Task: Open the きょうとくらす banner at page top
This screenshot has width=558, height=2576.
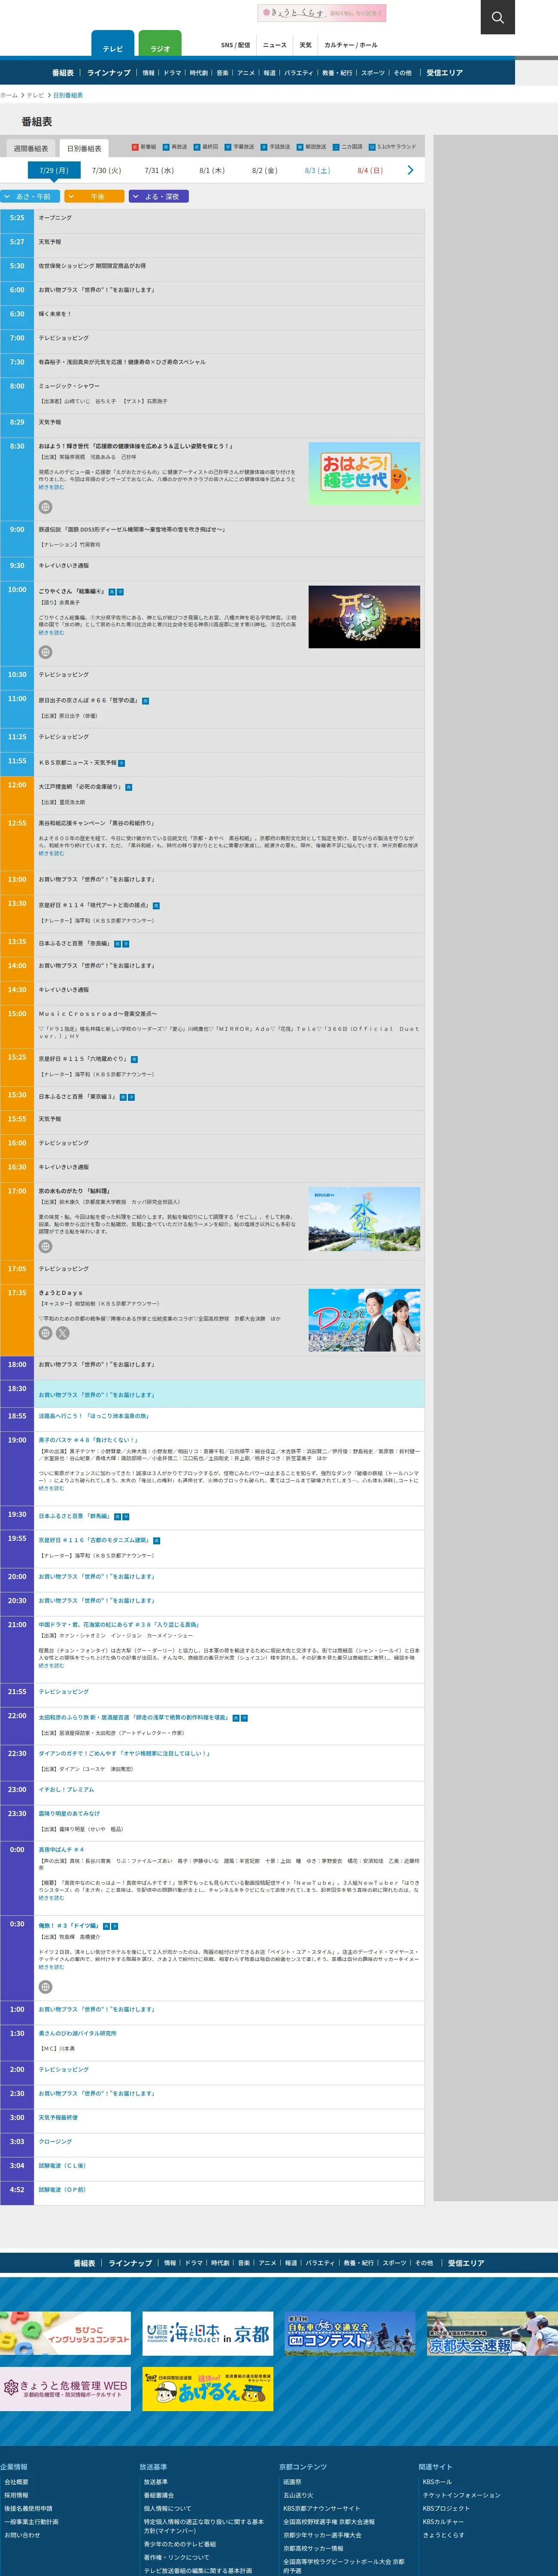Action: pyautogui.click(x=322, y=13)
